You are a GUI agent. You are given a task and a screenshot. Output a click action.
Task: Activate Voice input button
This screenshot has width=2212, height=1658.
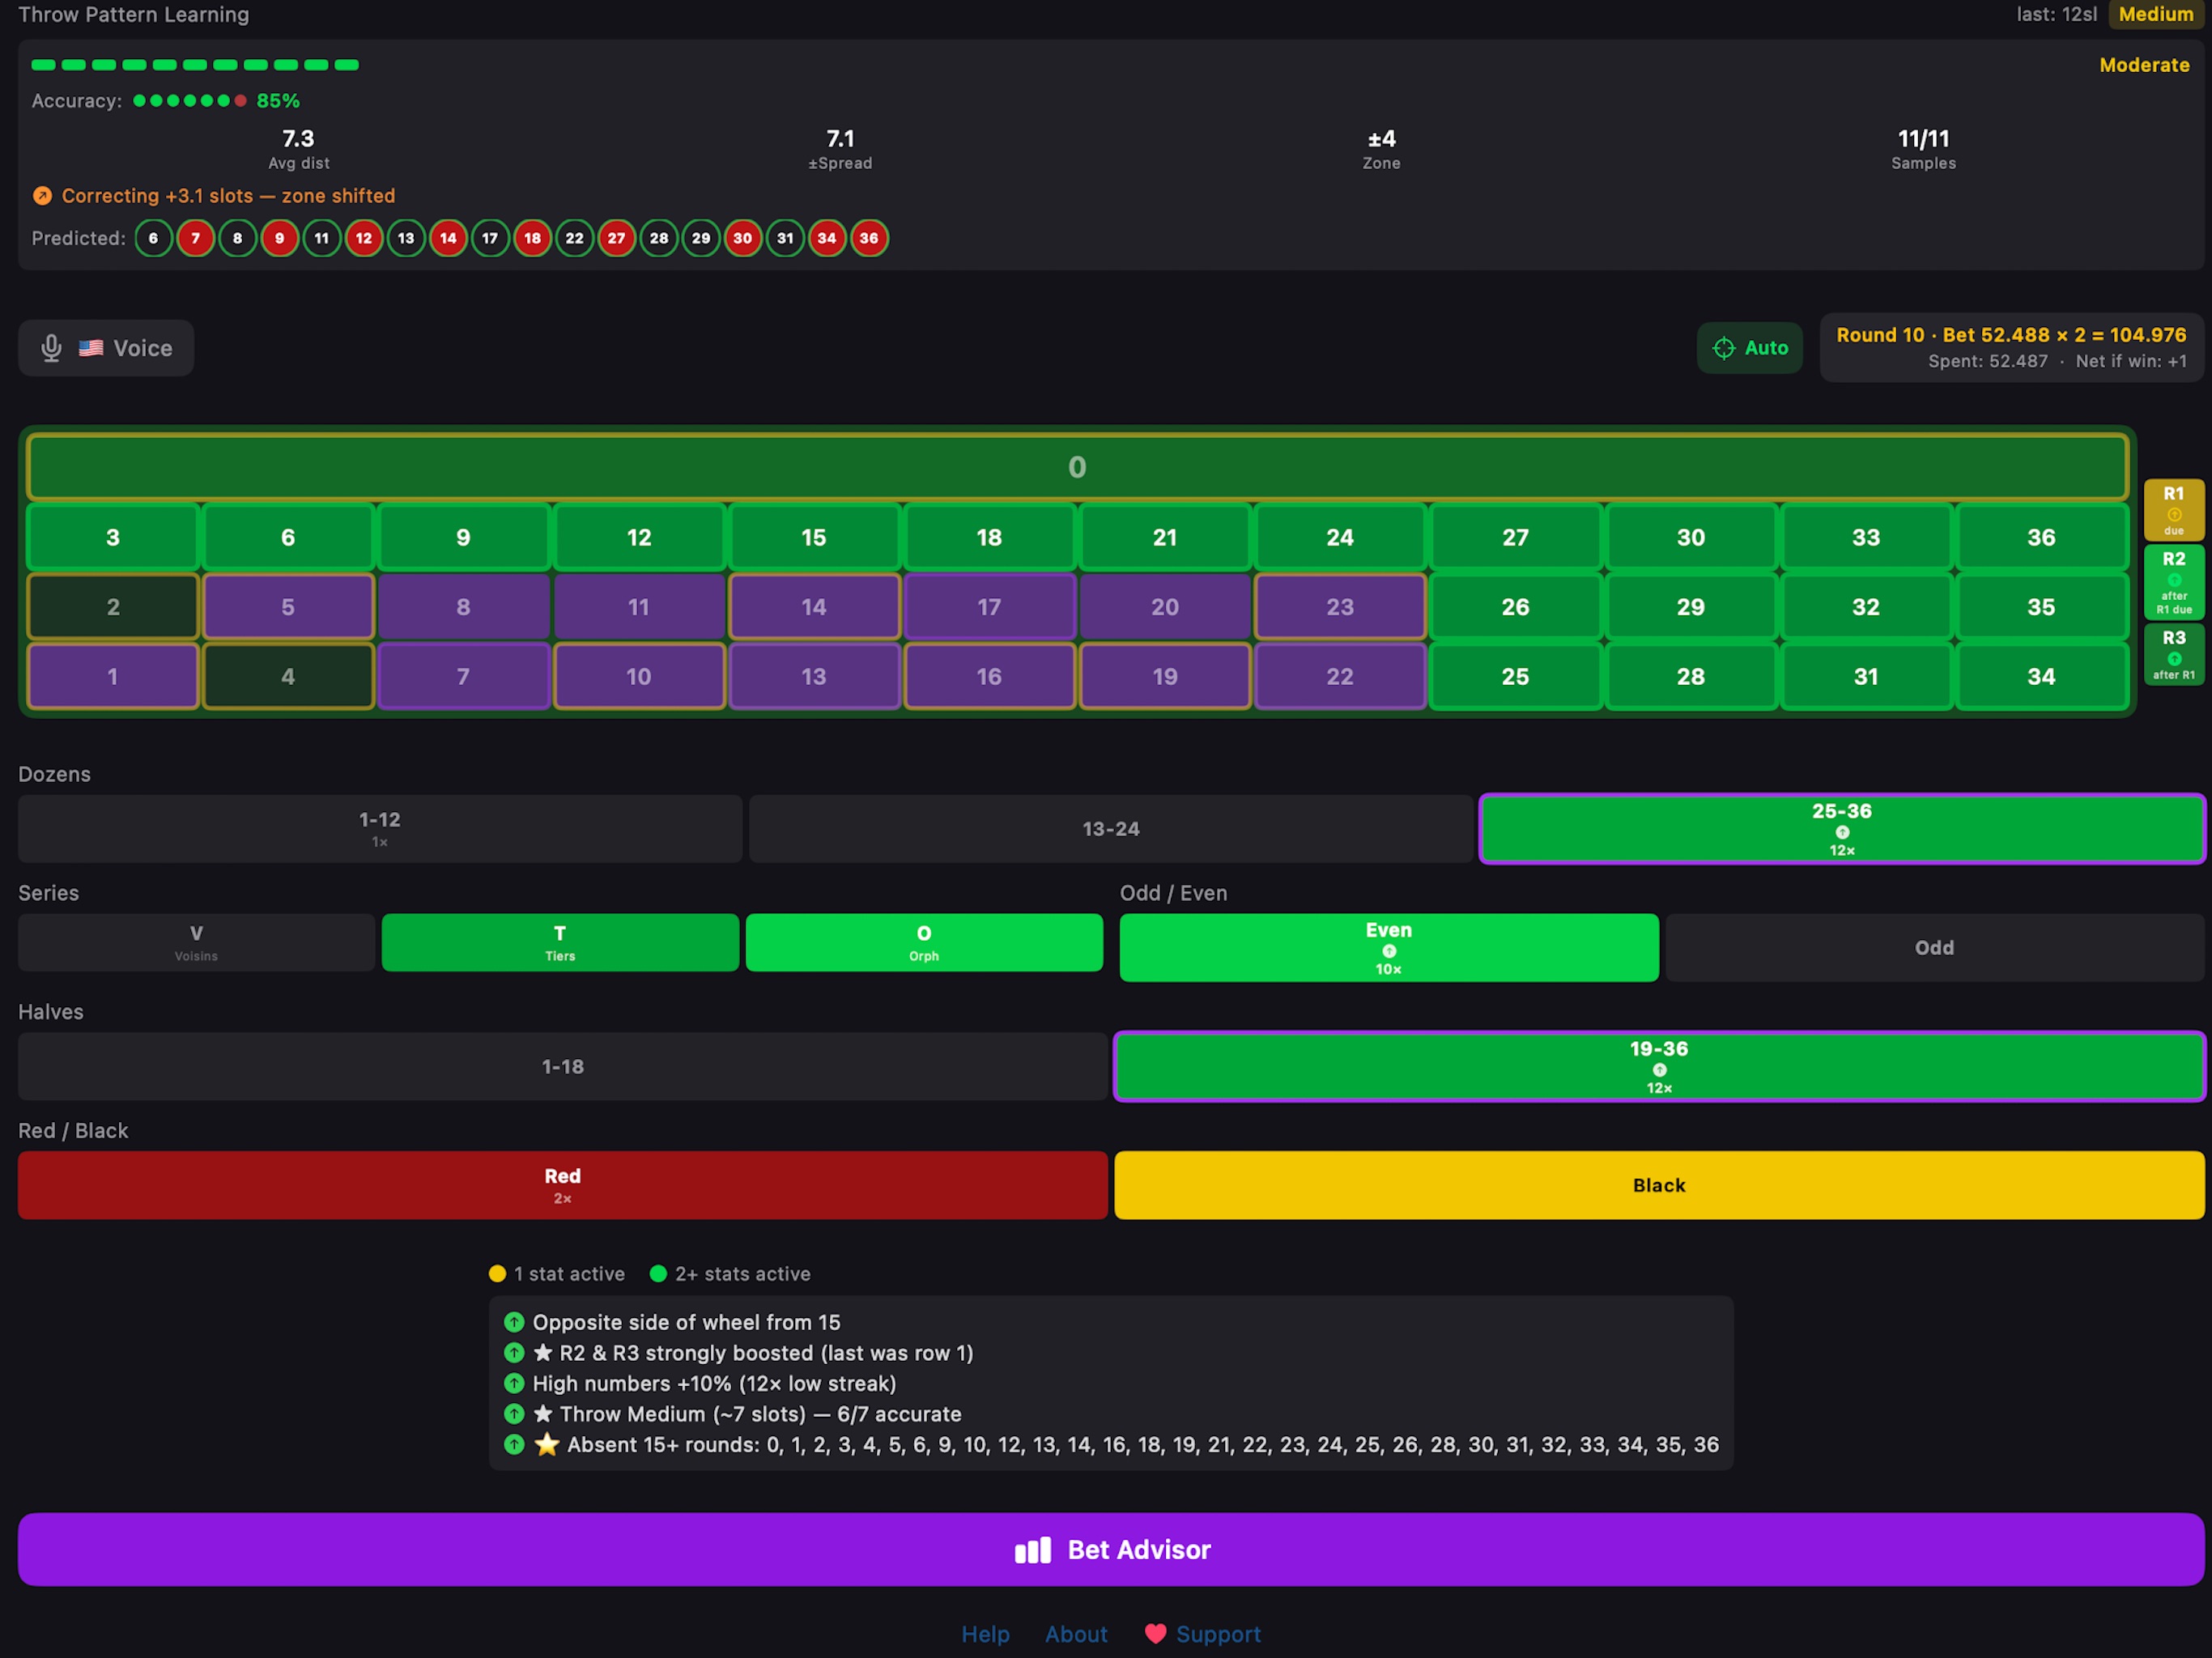coord(106,348)
